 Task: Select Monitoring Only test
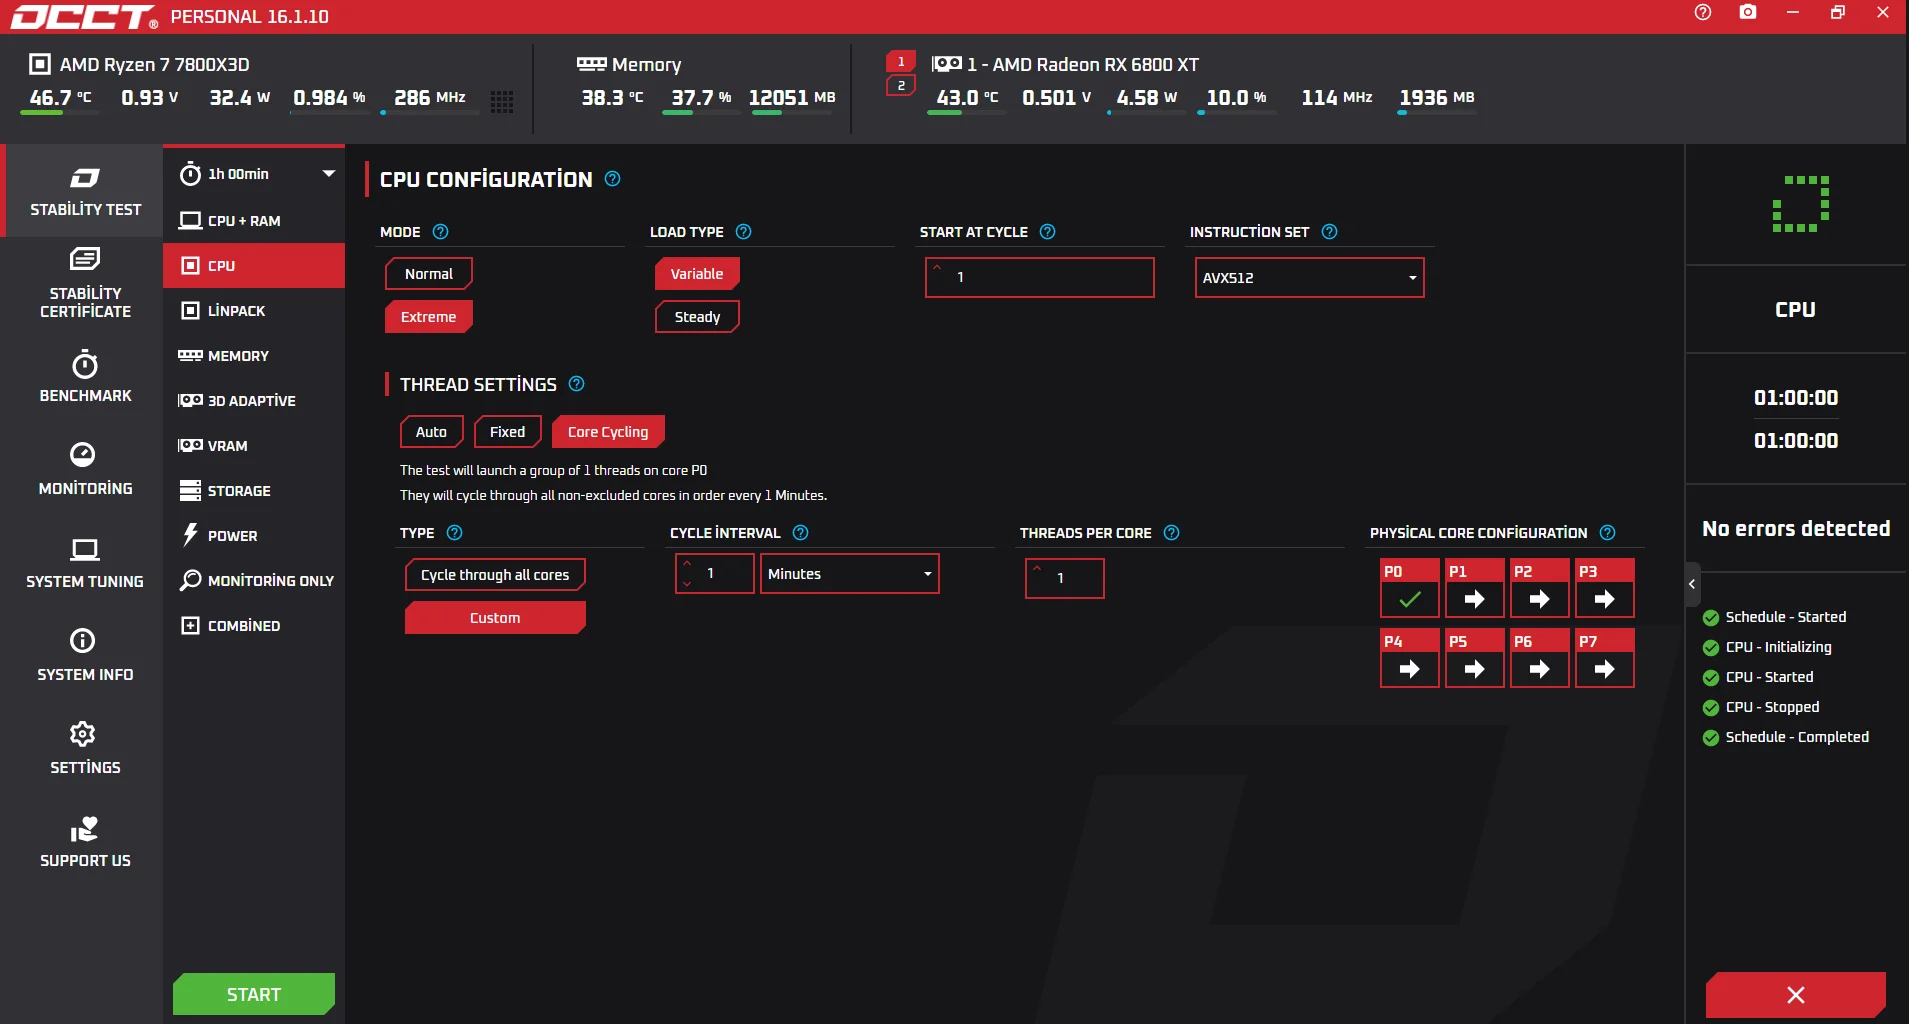(254, 581)
